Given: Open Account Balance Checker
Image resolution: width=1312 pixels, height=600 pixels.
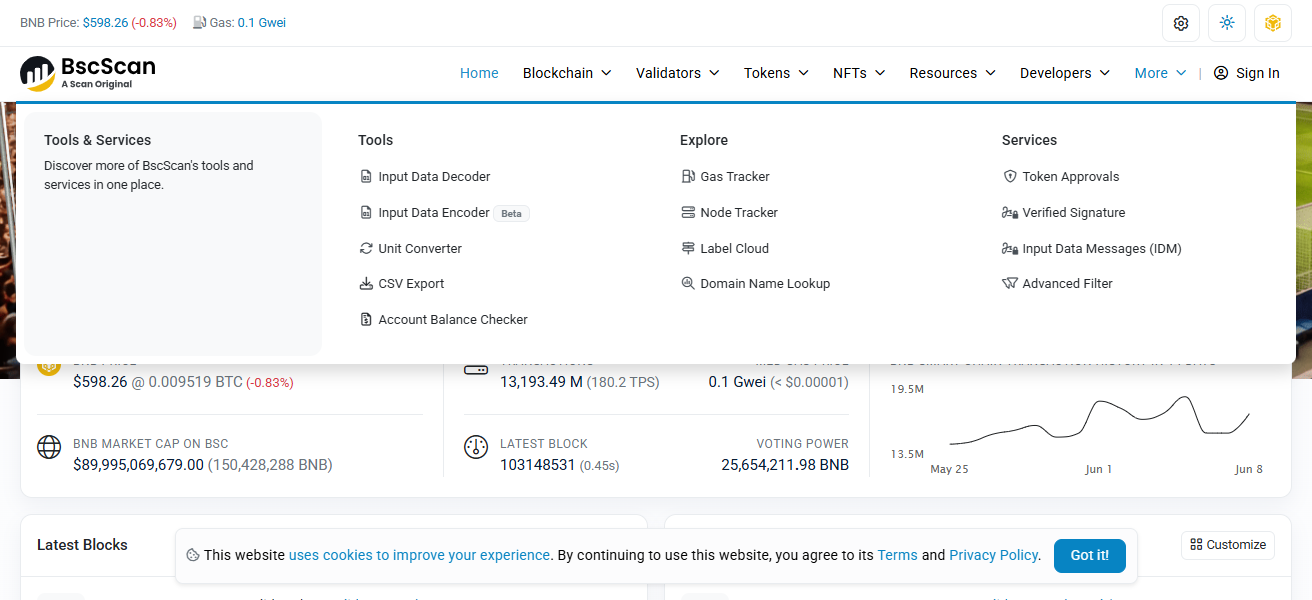Looking at the screenshot, I should click(x=444, y=320).
